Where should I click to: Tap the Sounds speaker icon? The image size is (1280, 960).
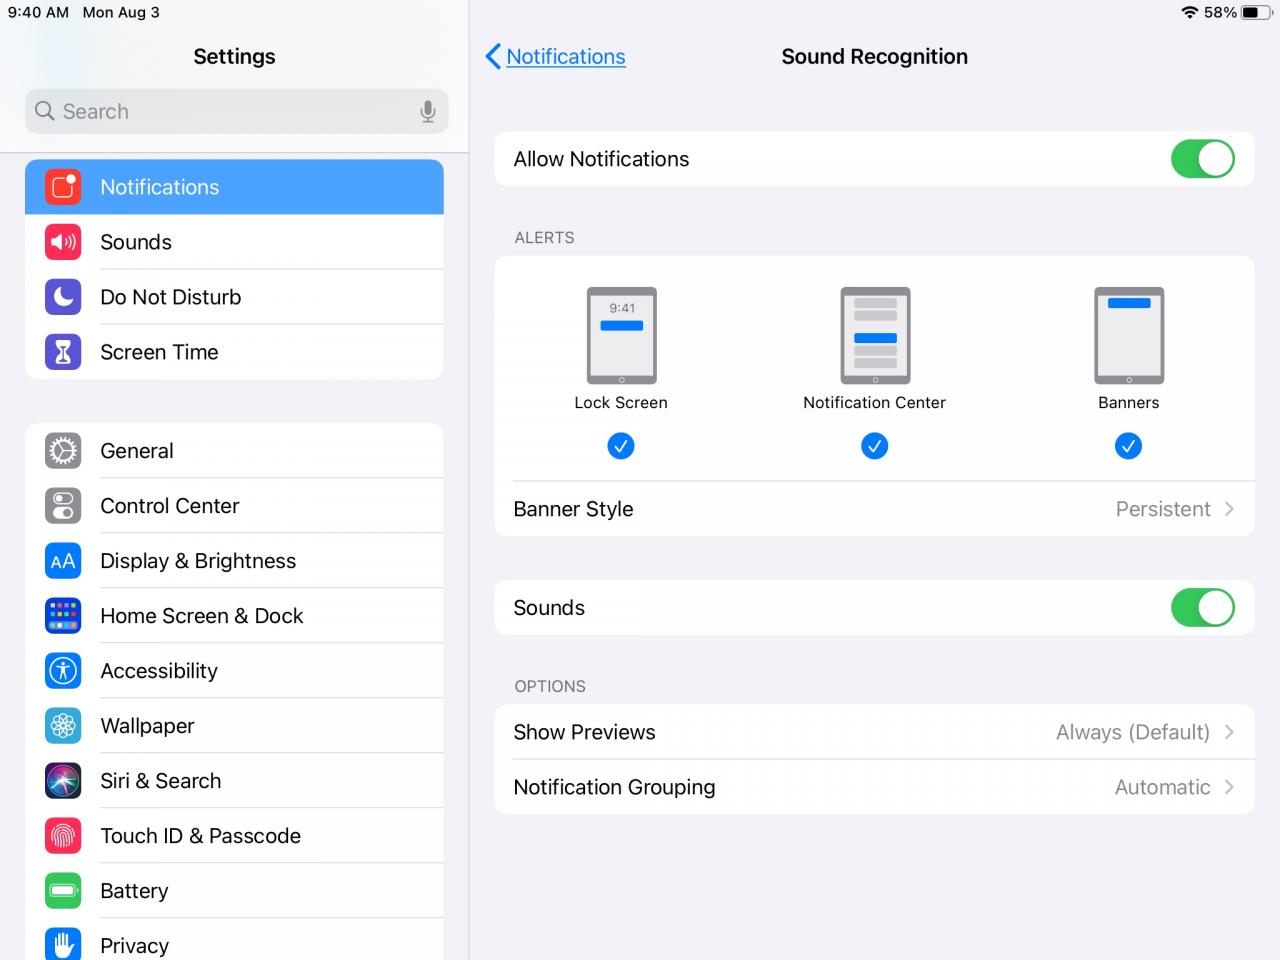click(63, 242)
